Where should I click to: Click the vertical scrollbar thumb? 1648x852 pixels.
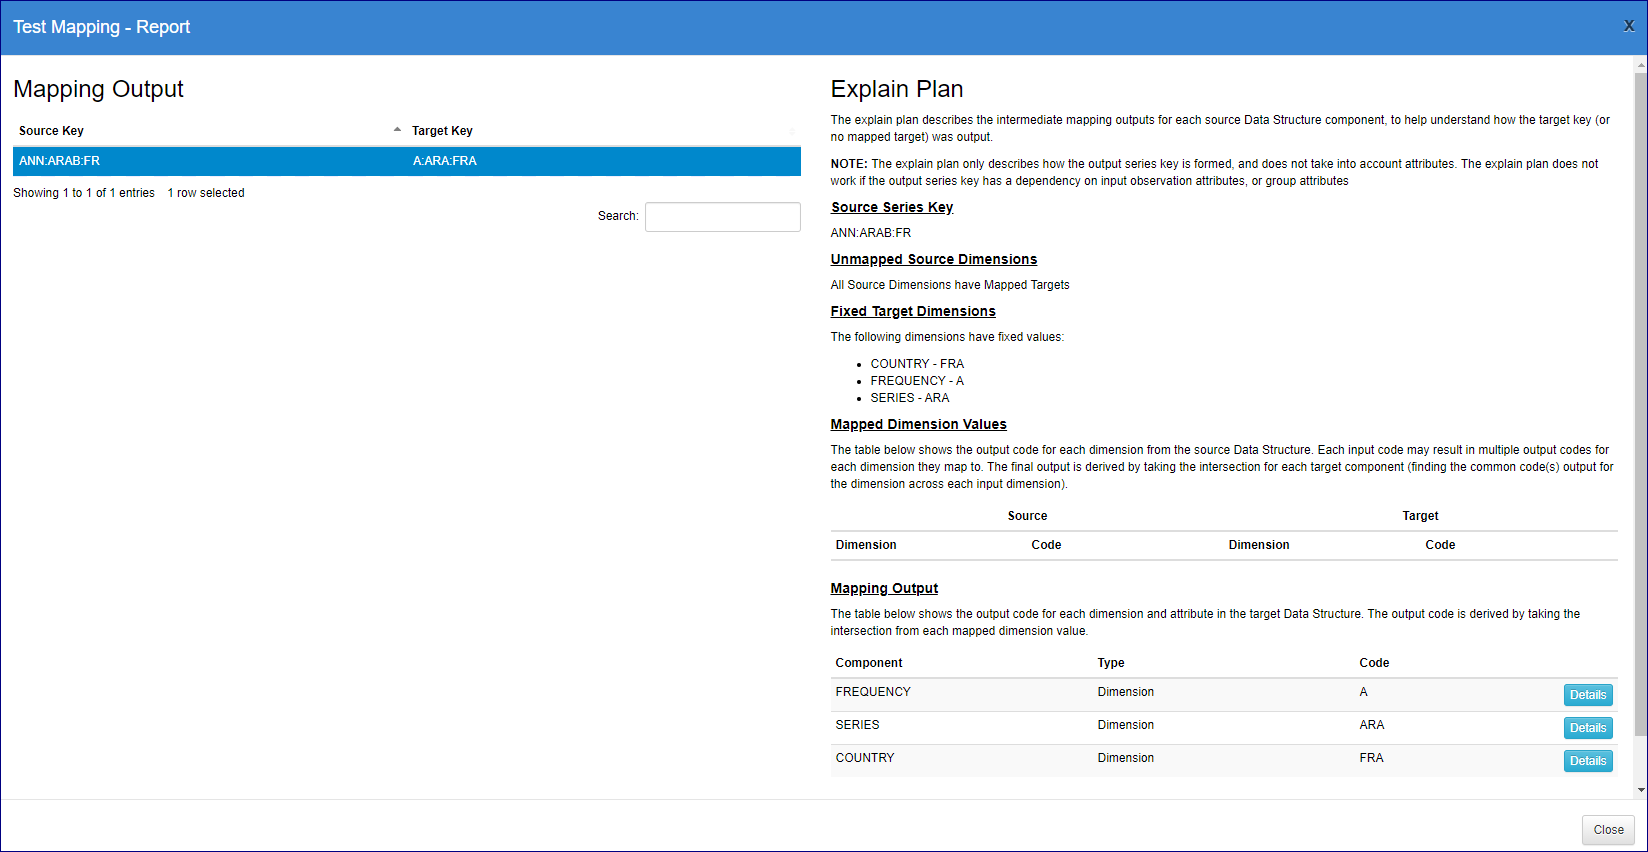1640,400
